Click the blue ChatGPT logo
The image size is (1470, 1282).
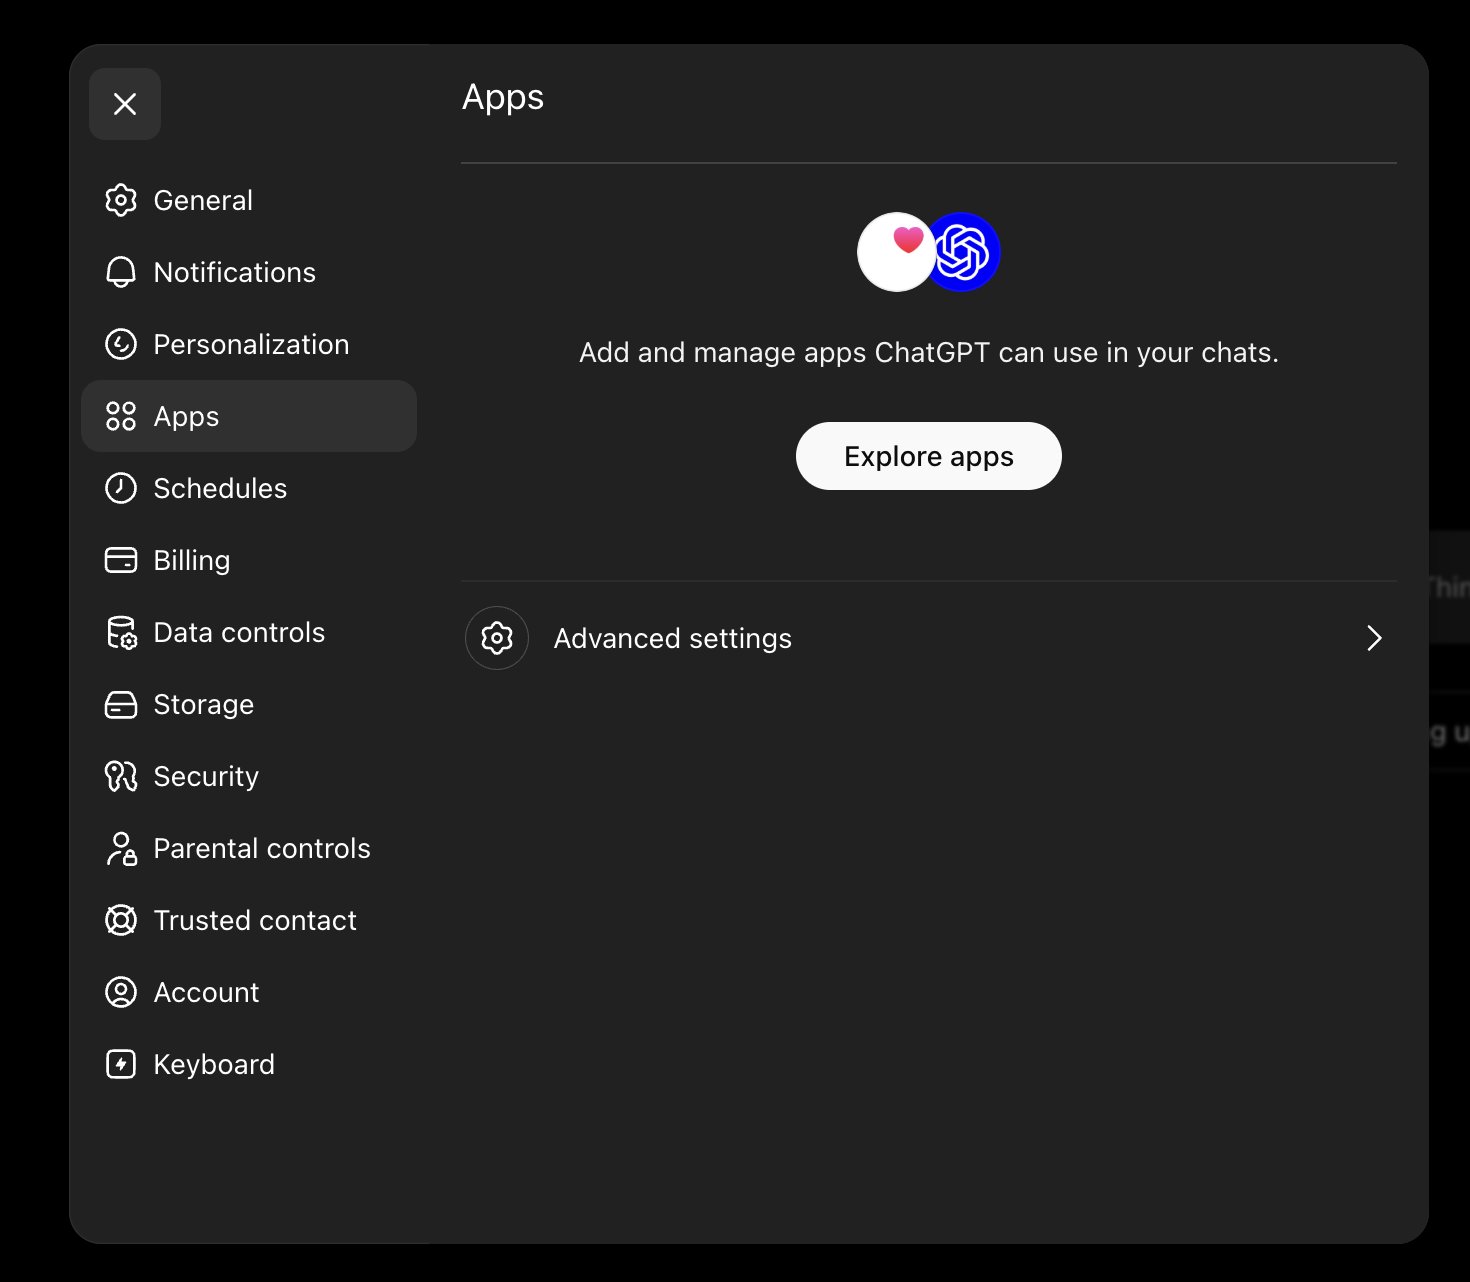pyautogui.click(x=962, y=252)
